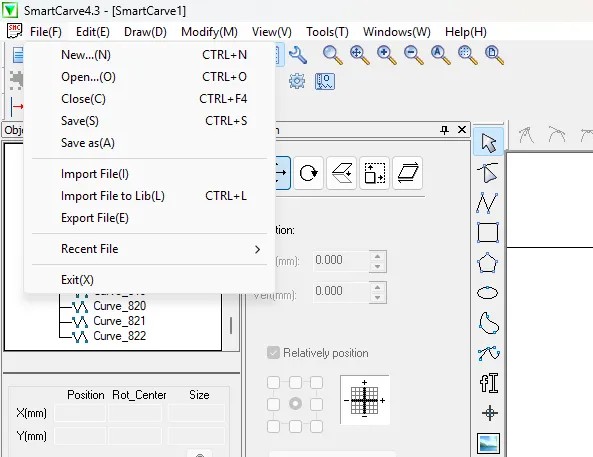This screenshot has width=593, height=457.
Task: Decrease the horizontal position value stepper
Action: 377,267
